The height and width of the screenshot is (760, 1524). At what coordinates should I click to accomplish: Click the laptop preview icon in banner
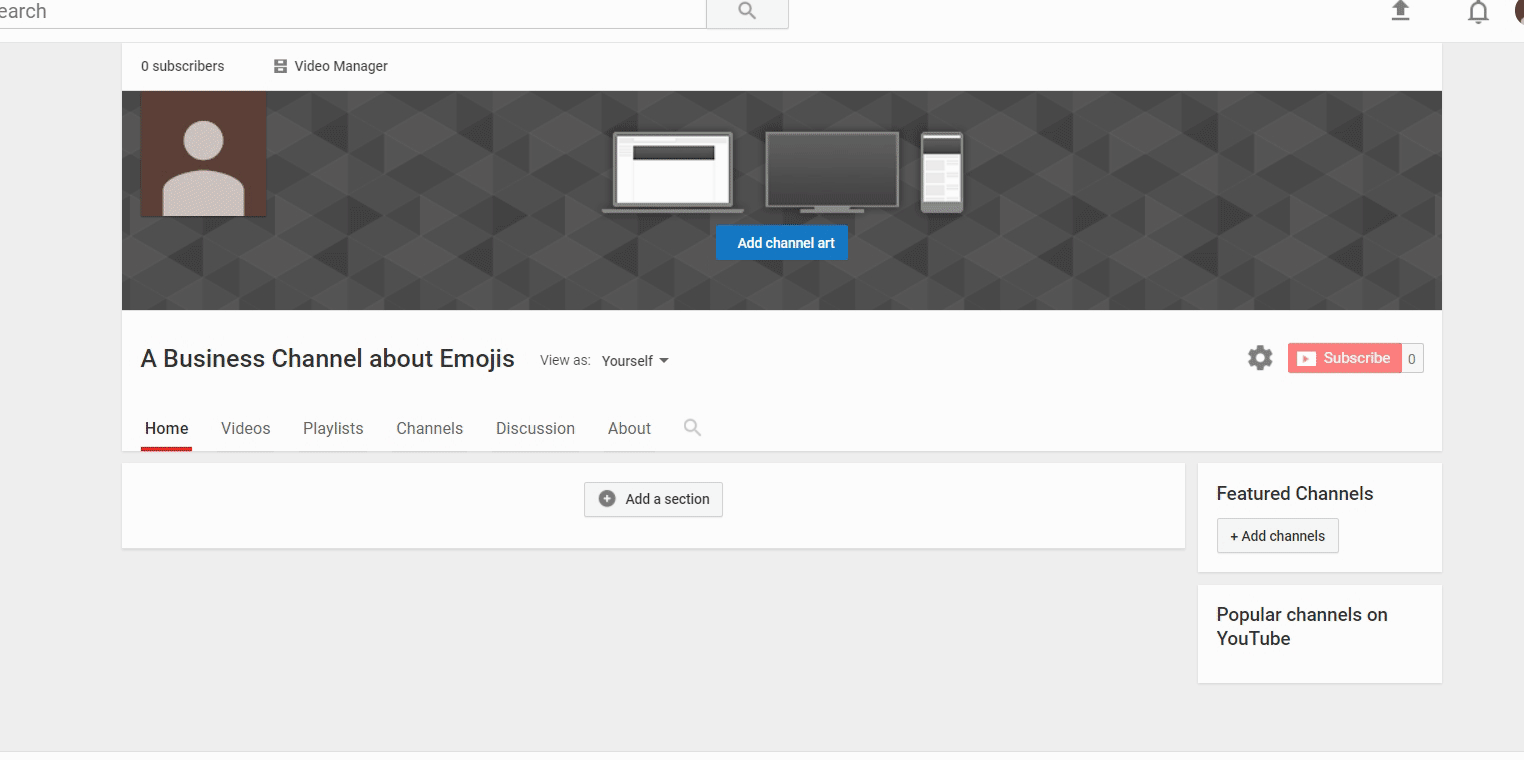[672, 172]
